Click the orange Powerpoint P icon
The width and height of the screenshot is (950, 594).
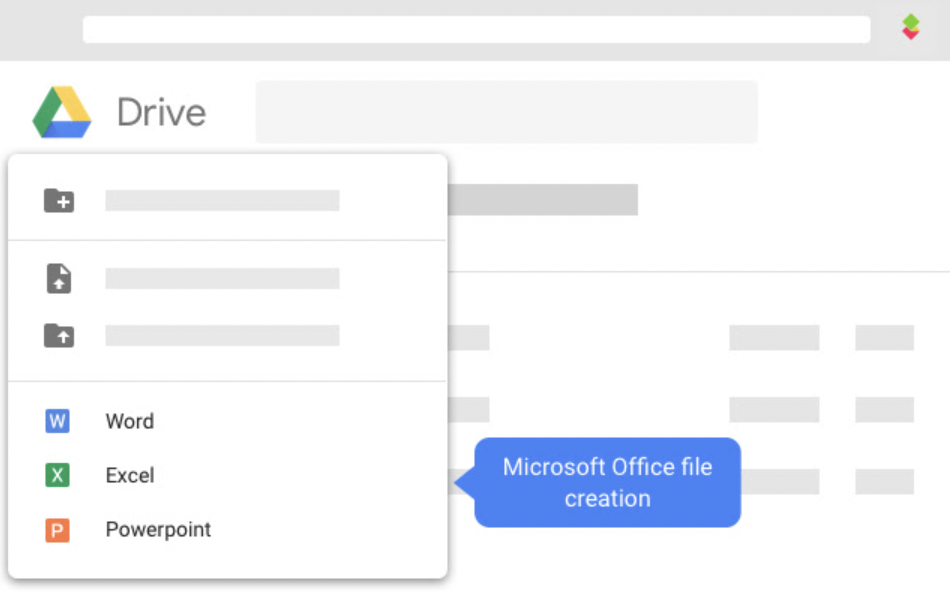point(58,529)
